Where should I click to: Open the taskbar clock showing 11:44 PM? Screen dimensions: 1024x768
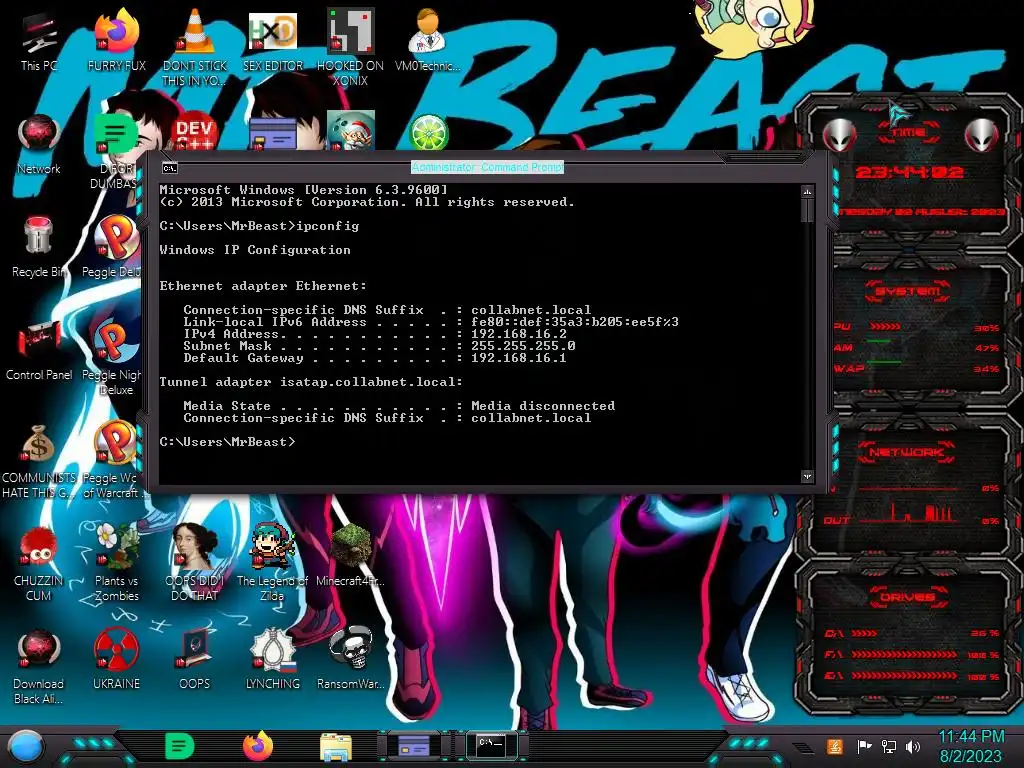point(971,746)
